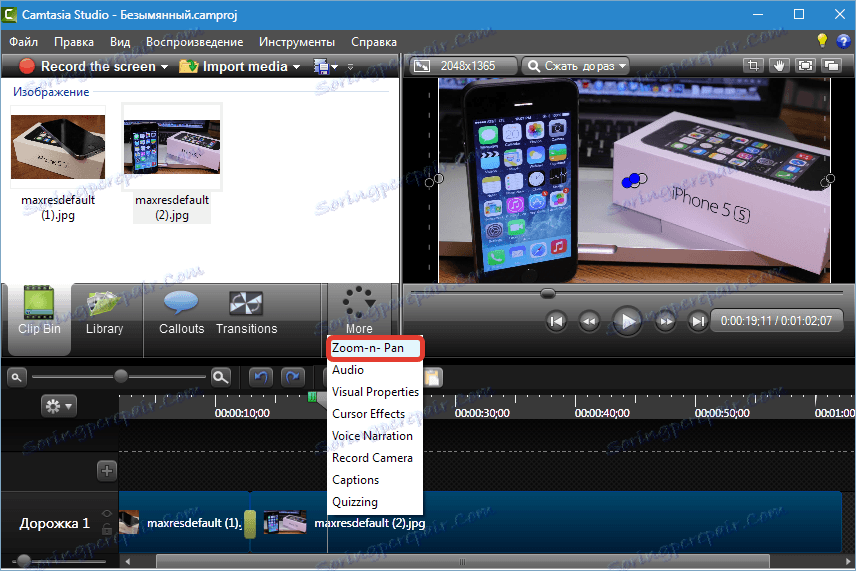856x571 pixels.
Task: Add a new track with plus button
Action: 107,471
